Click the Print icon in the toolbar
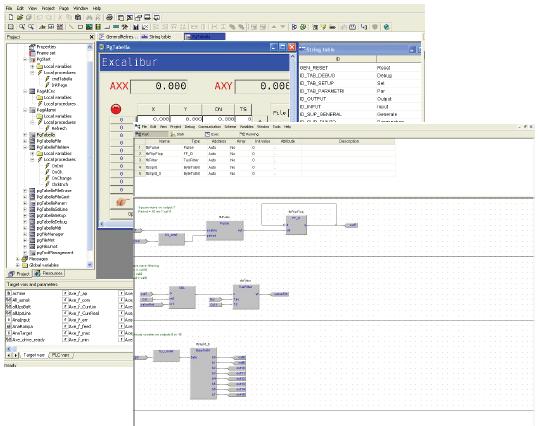 pos(109,17)
